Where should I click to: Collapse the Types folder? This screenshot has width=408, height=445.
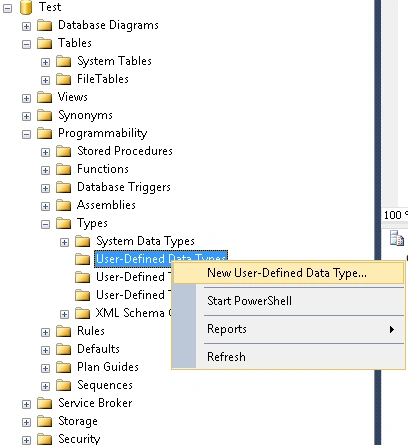(45, 224)
